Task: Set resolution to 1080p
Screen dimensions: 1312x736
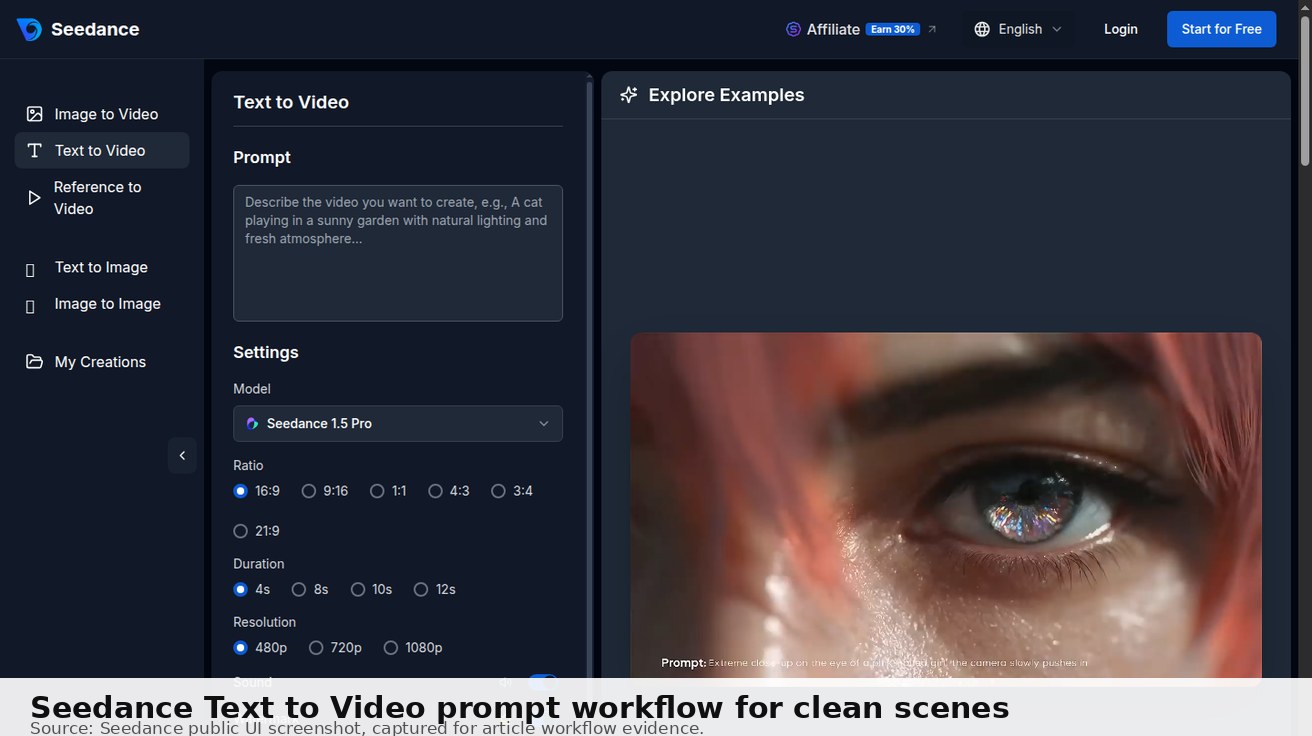Action: 413,648
